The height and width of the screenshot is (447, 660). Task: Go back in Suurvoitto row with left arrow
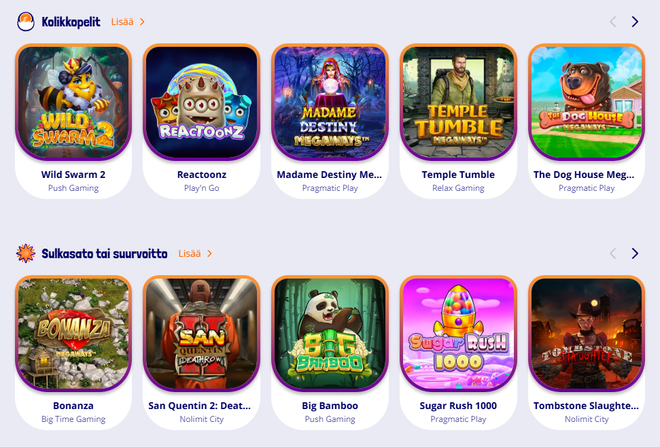pyautogui.click(x=613, y=253)
